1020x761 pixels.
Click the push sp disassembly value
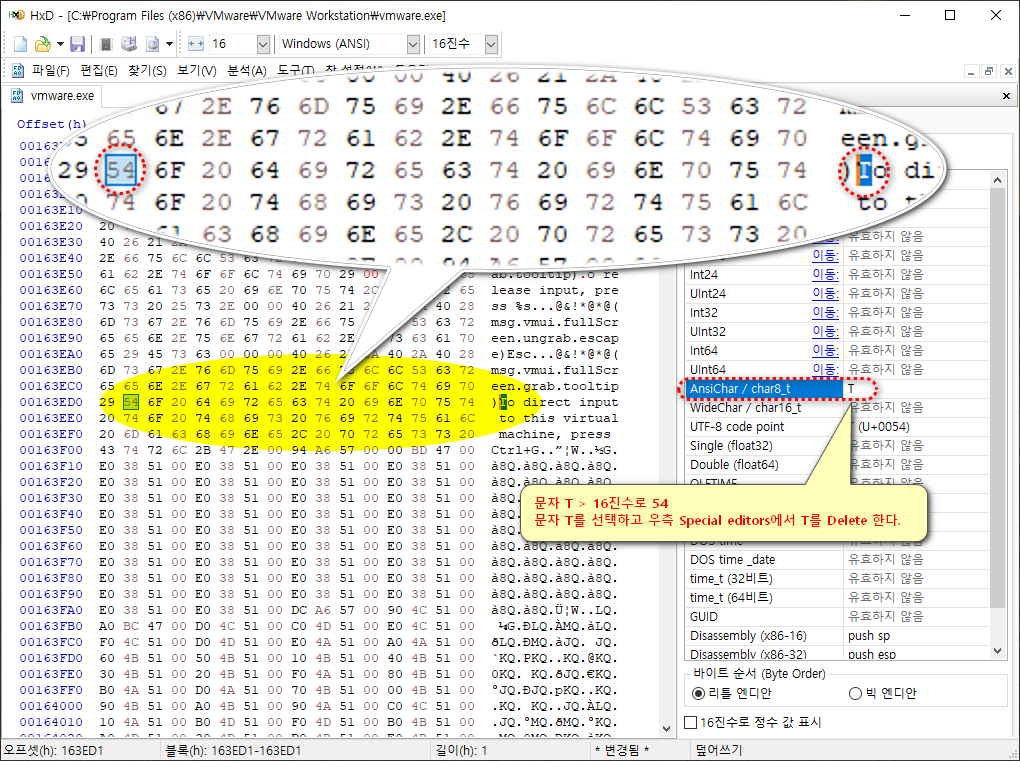click(x=869, y=635)
